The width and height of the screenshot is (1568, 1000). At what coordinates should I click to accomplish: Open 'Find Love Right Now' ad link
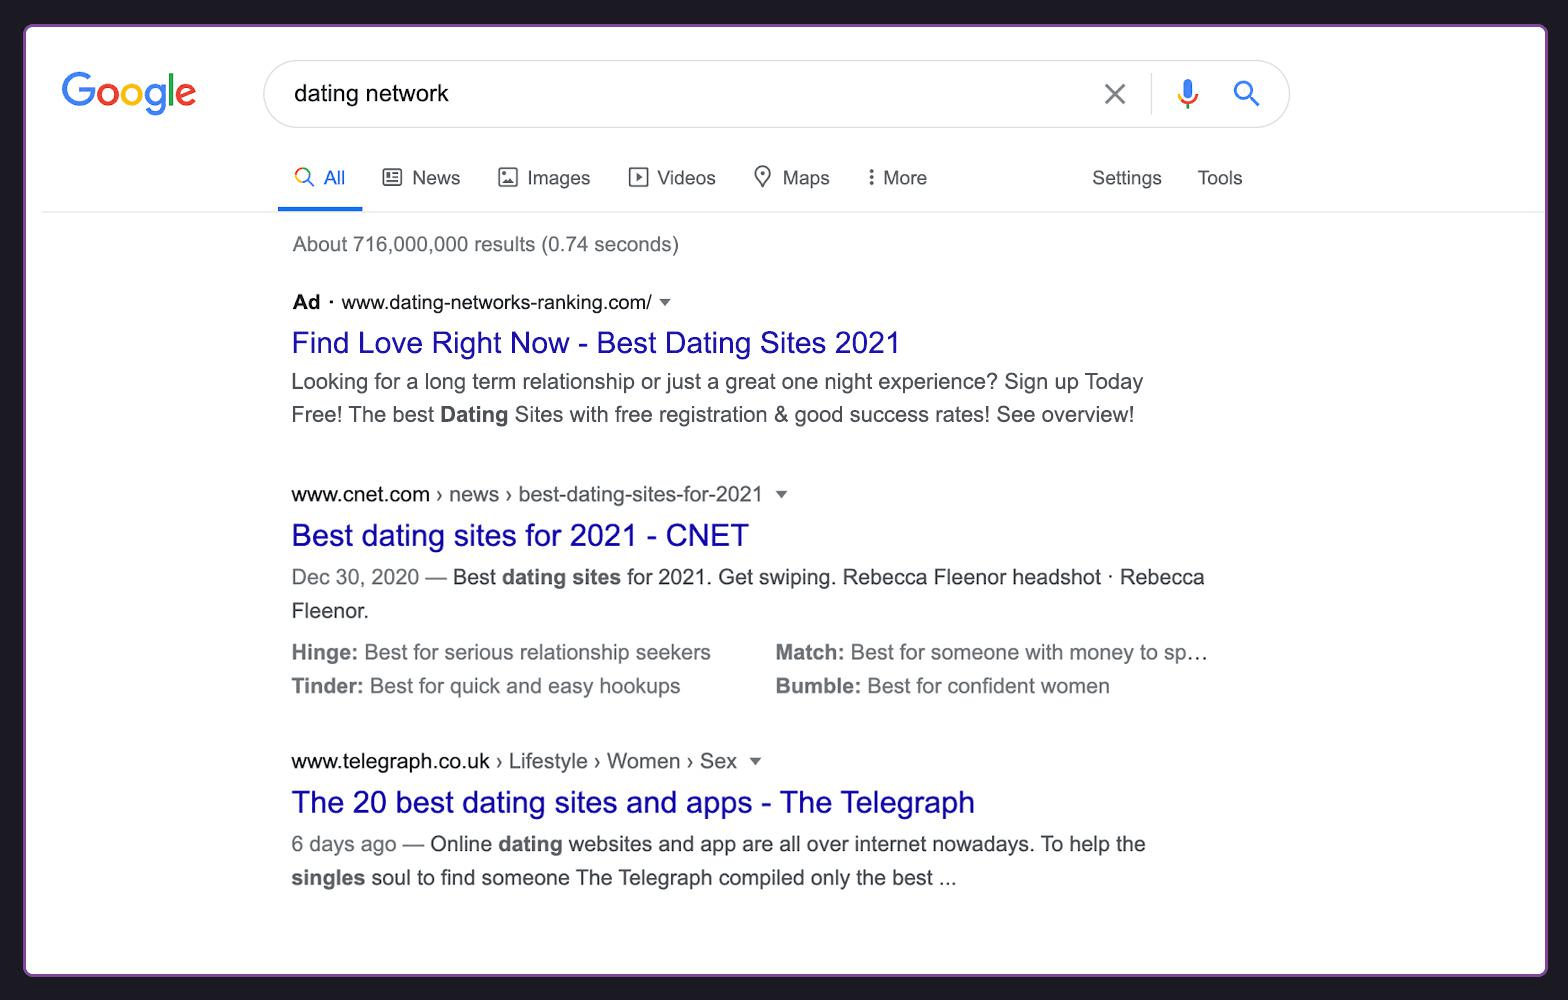[x=595, y=343]
